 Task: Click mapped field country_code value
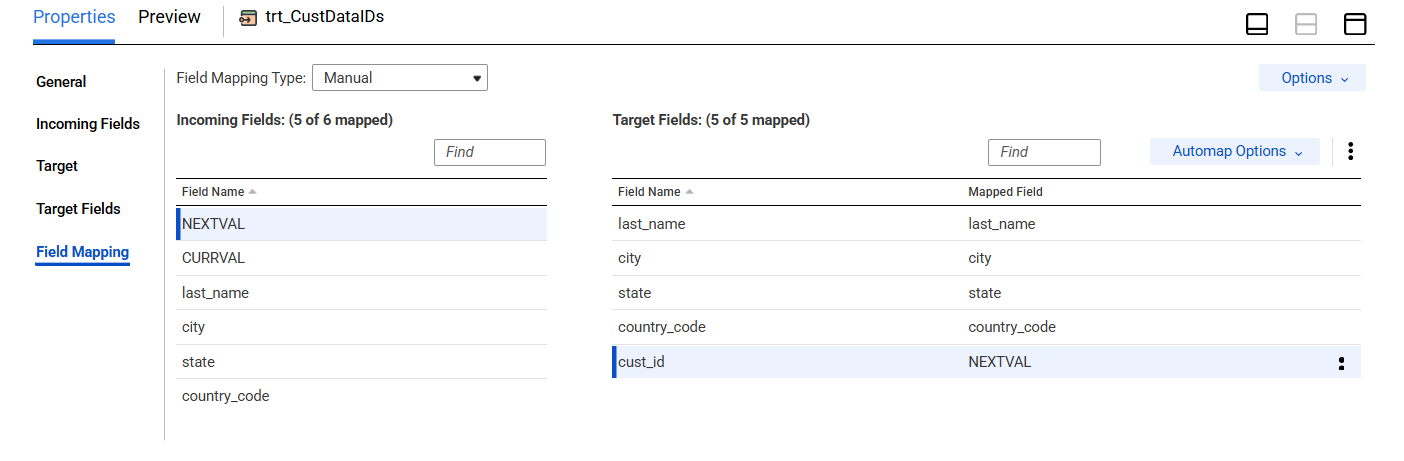[1012, 327]
